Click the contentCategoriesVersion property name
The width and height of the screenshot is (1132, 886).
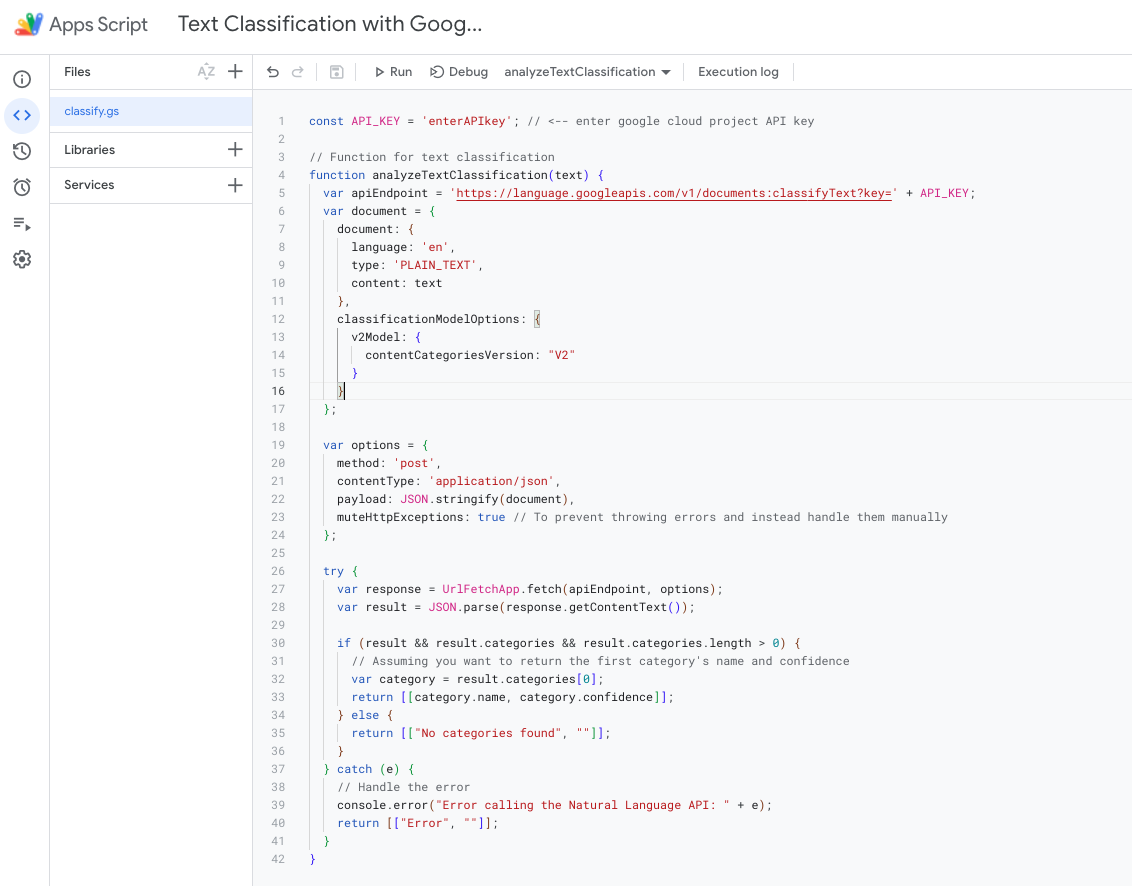pos(449,355)
